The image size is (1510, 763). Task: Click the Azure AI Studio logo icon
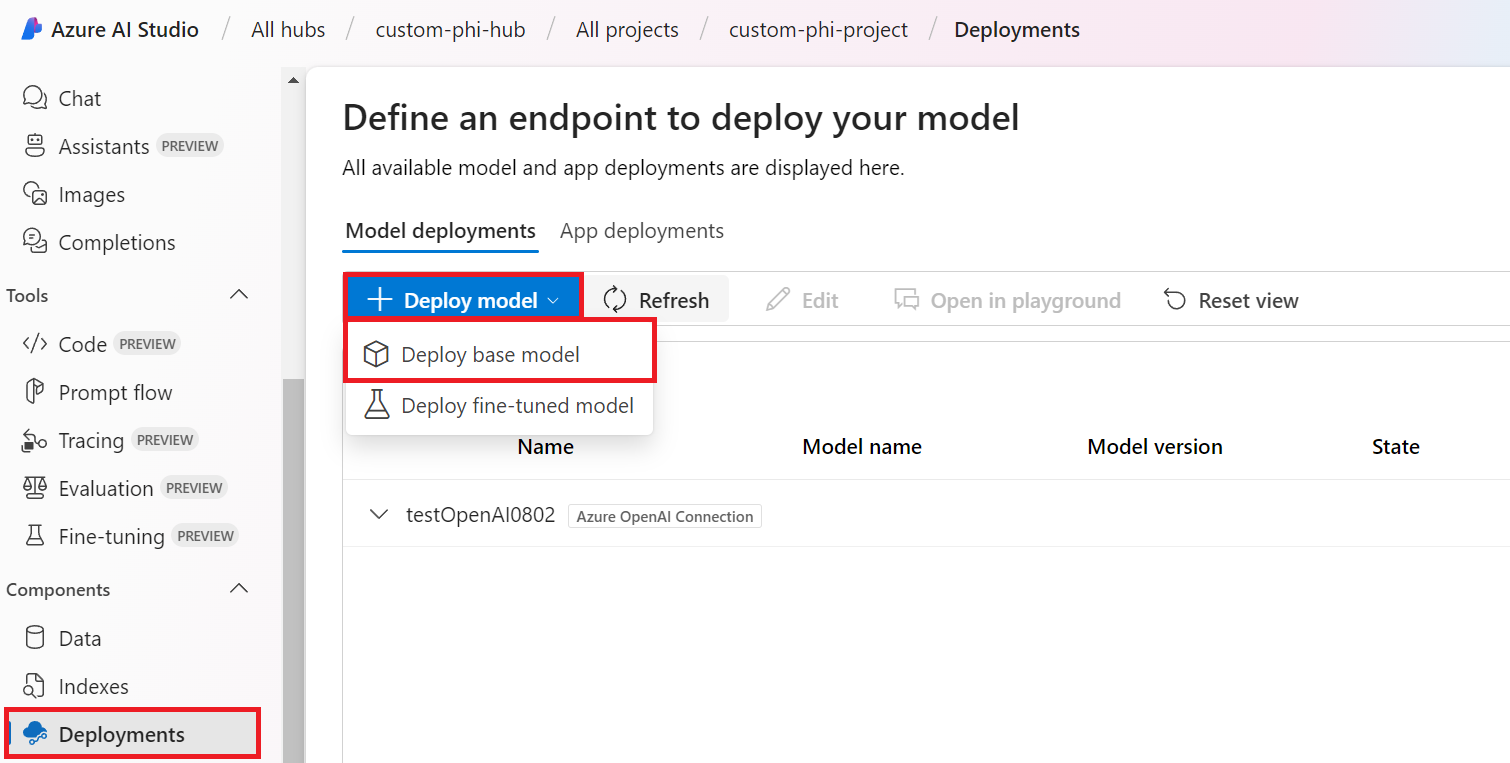point(32,30)
